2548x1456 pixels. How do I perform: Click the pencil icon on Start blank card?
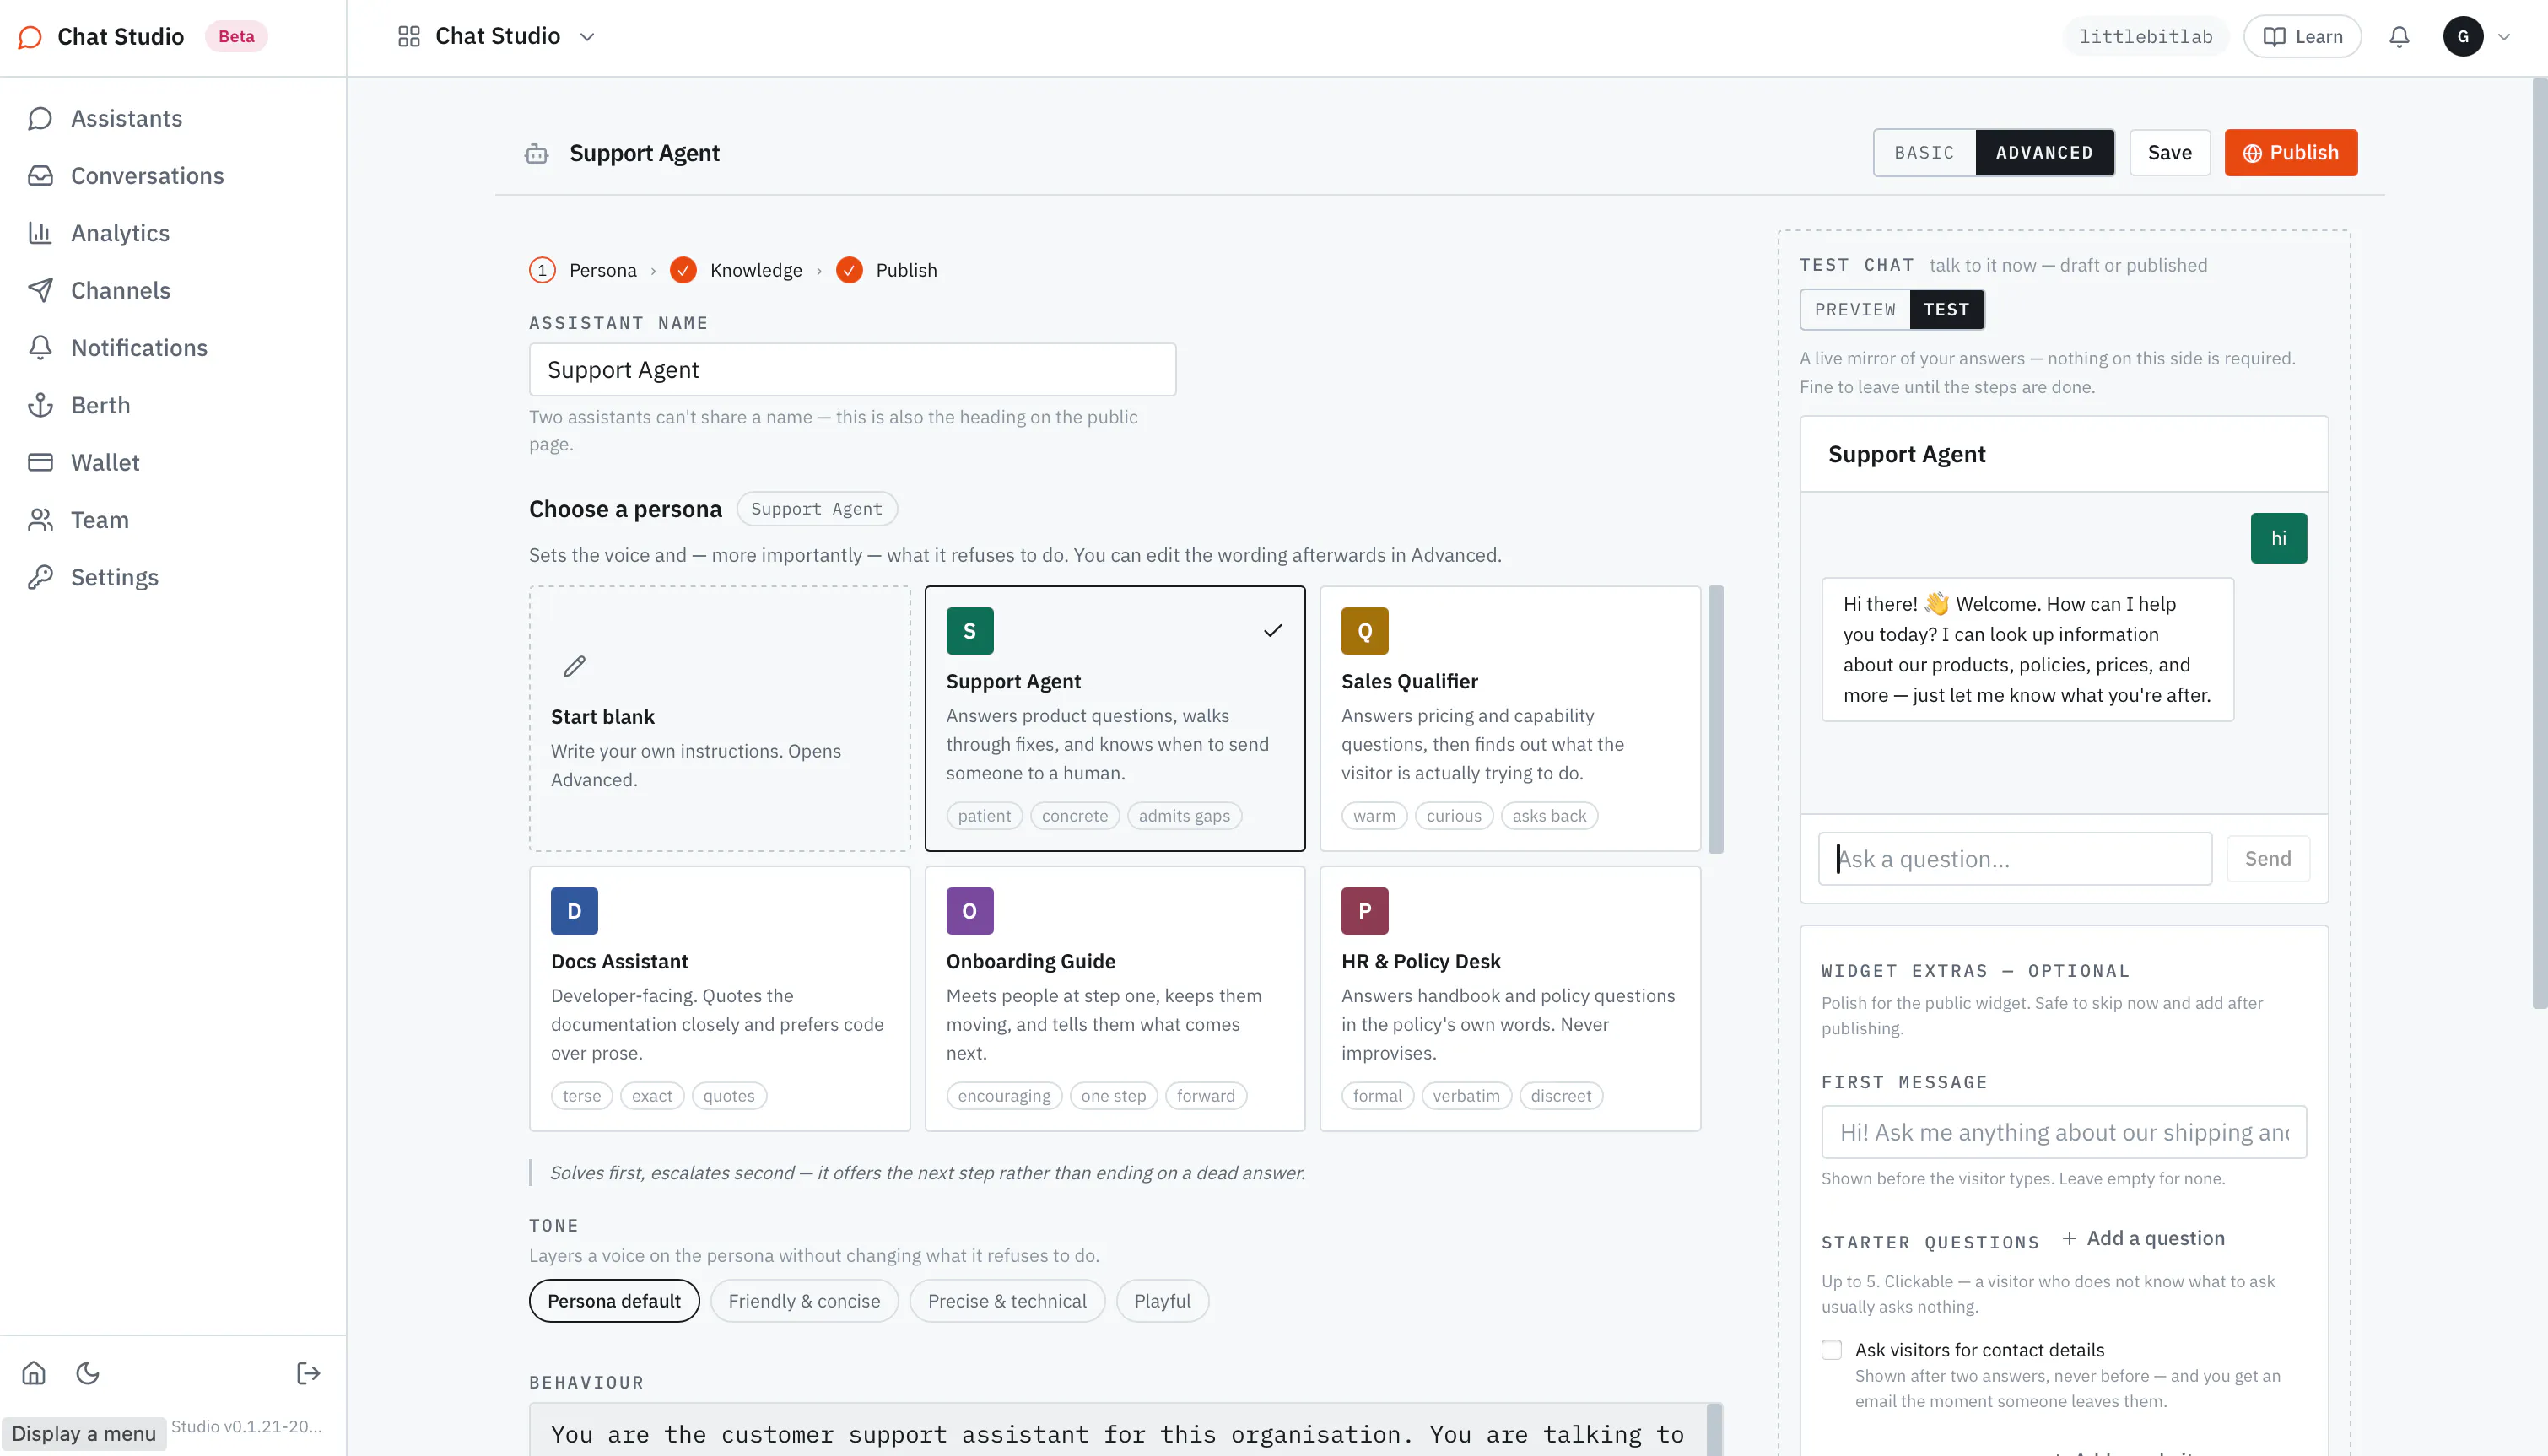pos(574,666)
